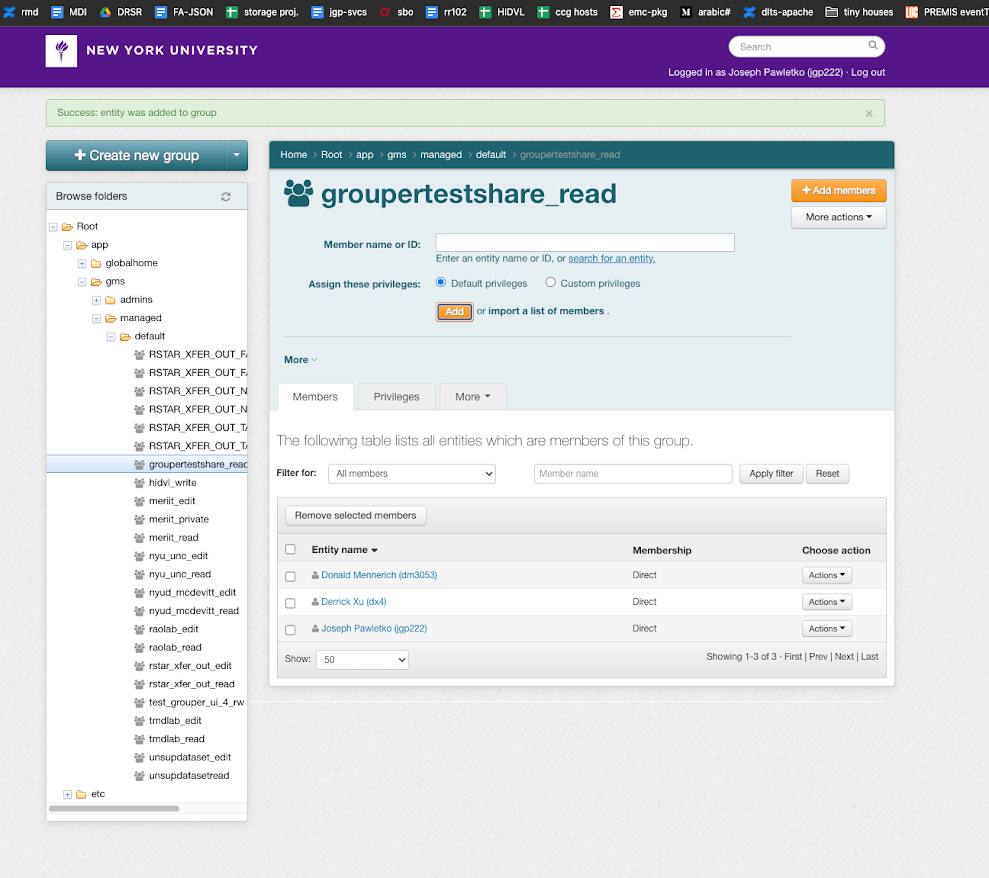Image resolution: width=989 pixels, height=878 pixels.
Task: Click the hidvl_write group icon
Action: point(139,483)
